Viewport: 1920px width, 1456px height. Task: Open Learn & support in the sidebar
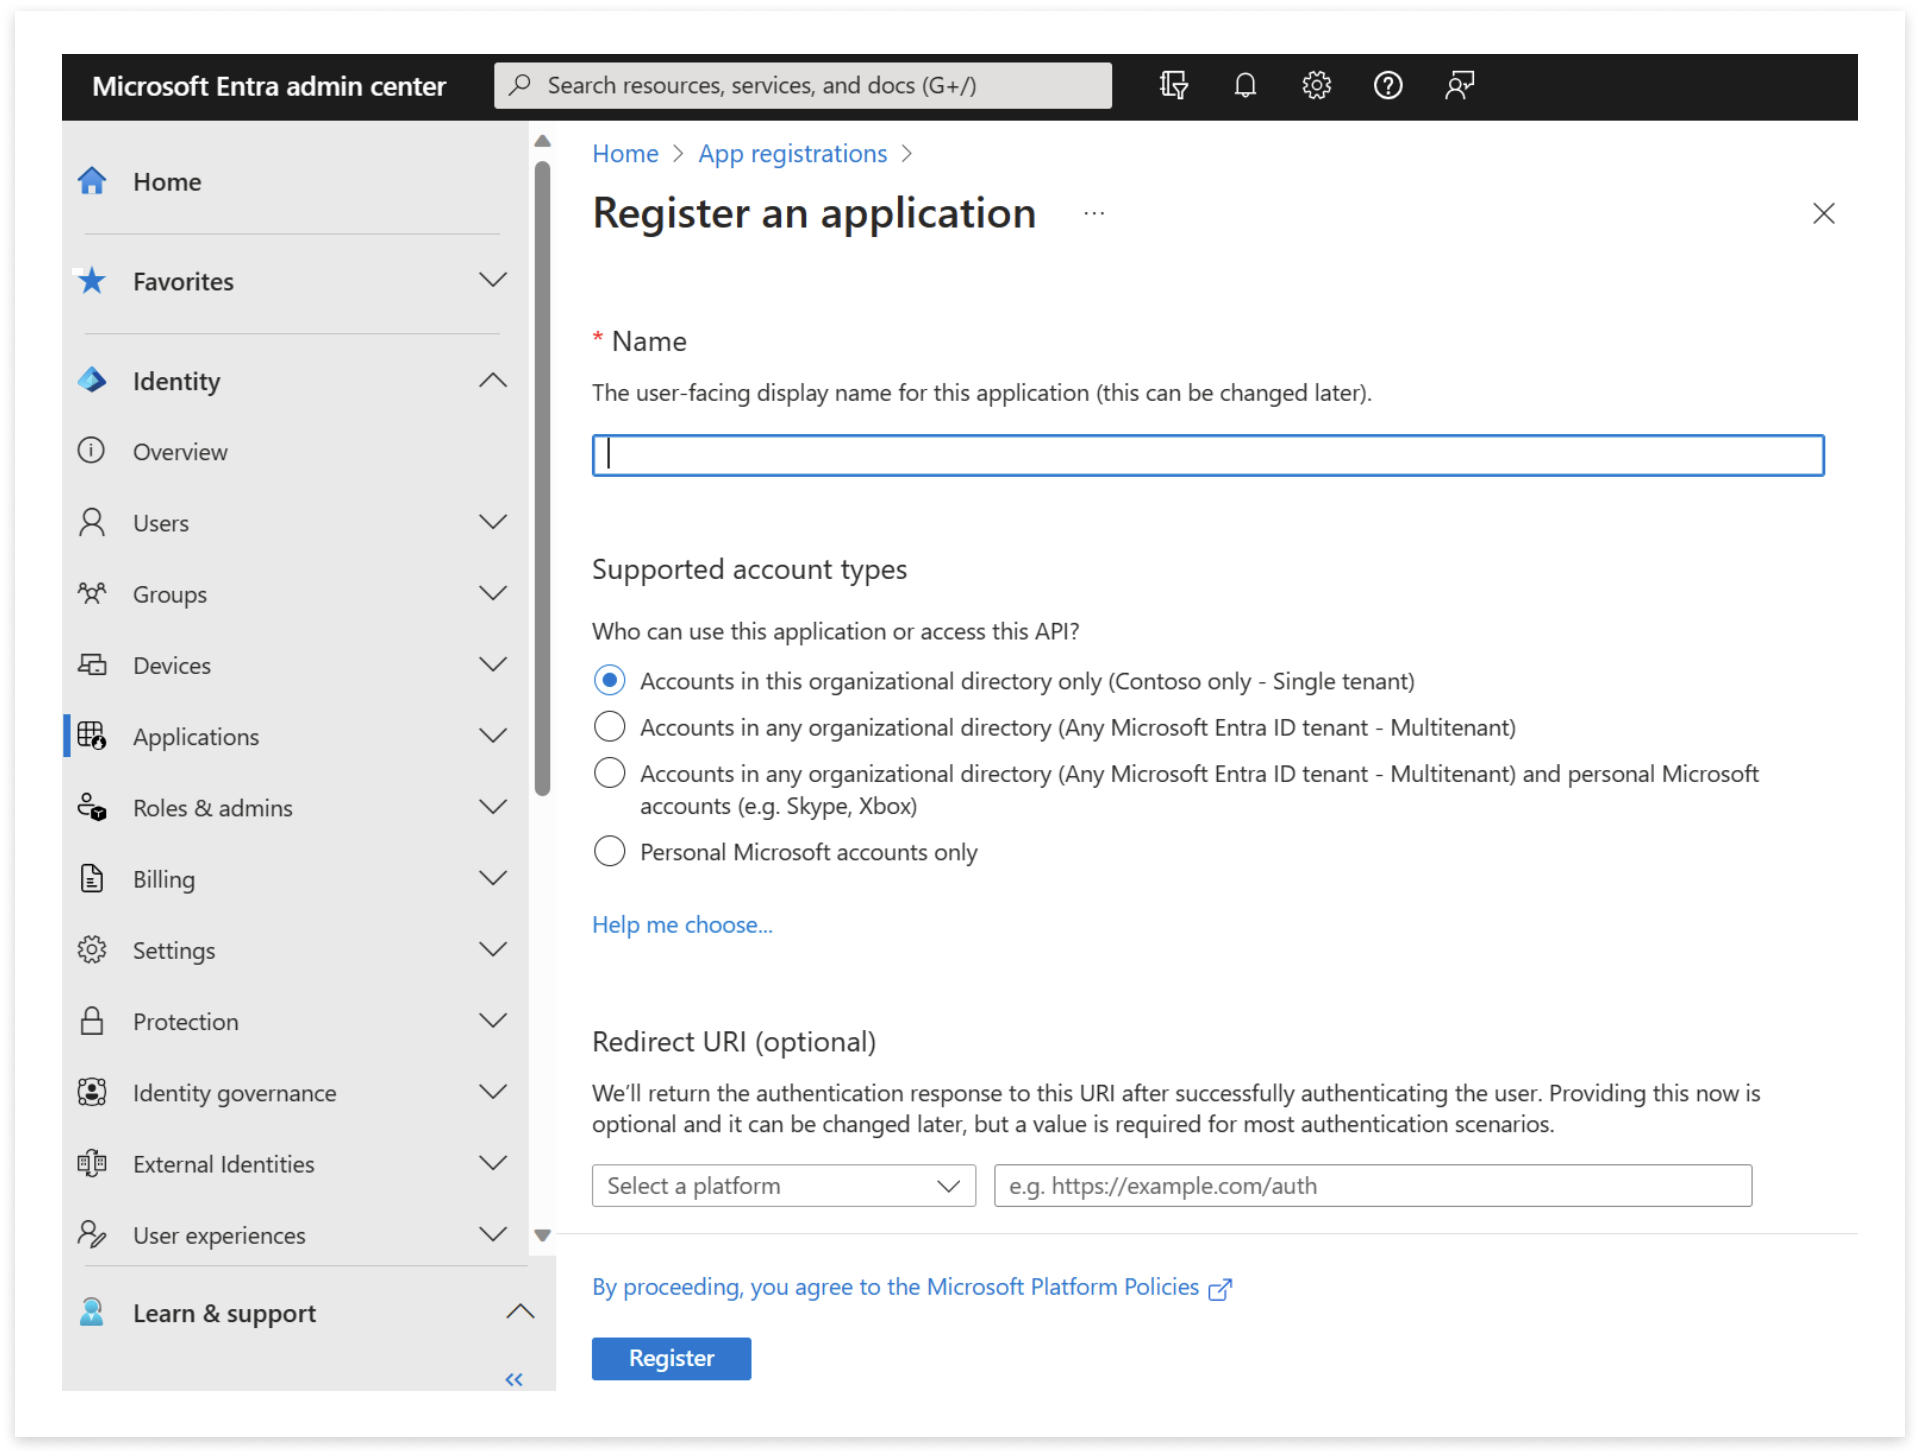pyautogui.click(x=224, y=1312)
